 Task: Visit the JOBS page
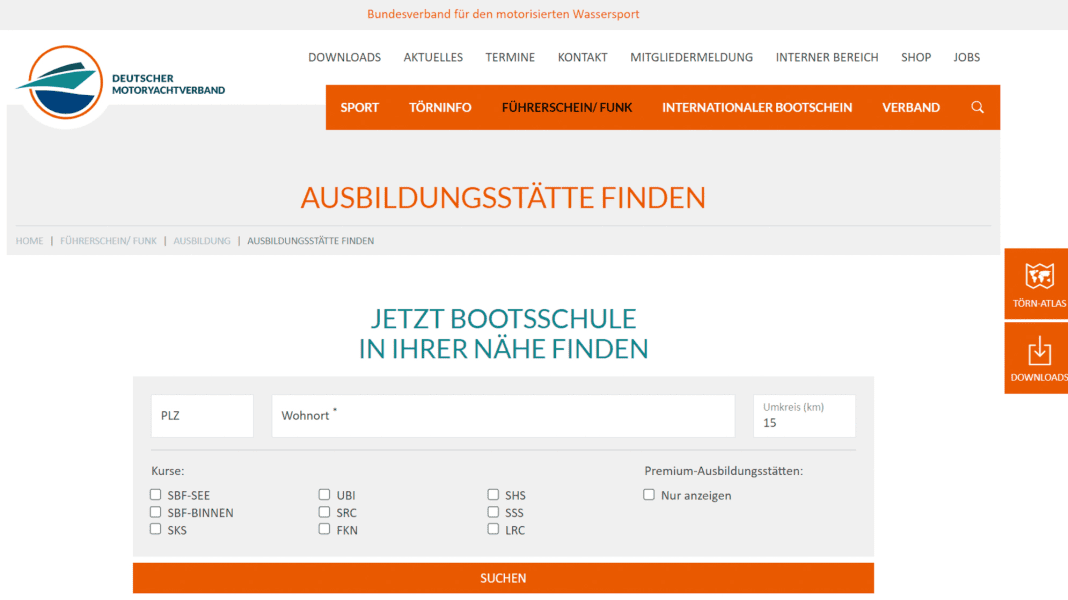point(966,57)
